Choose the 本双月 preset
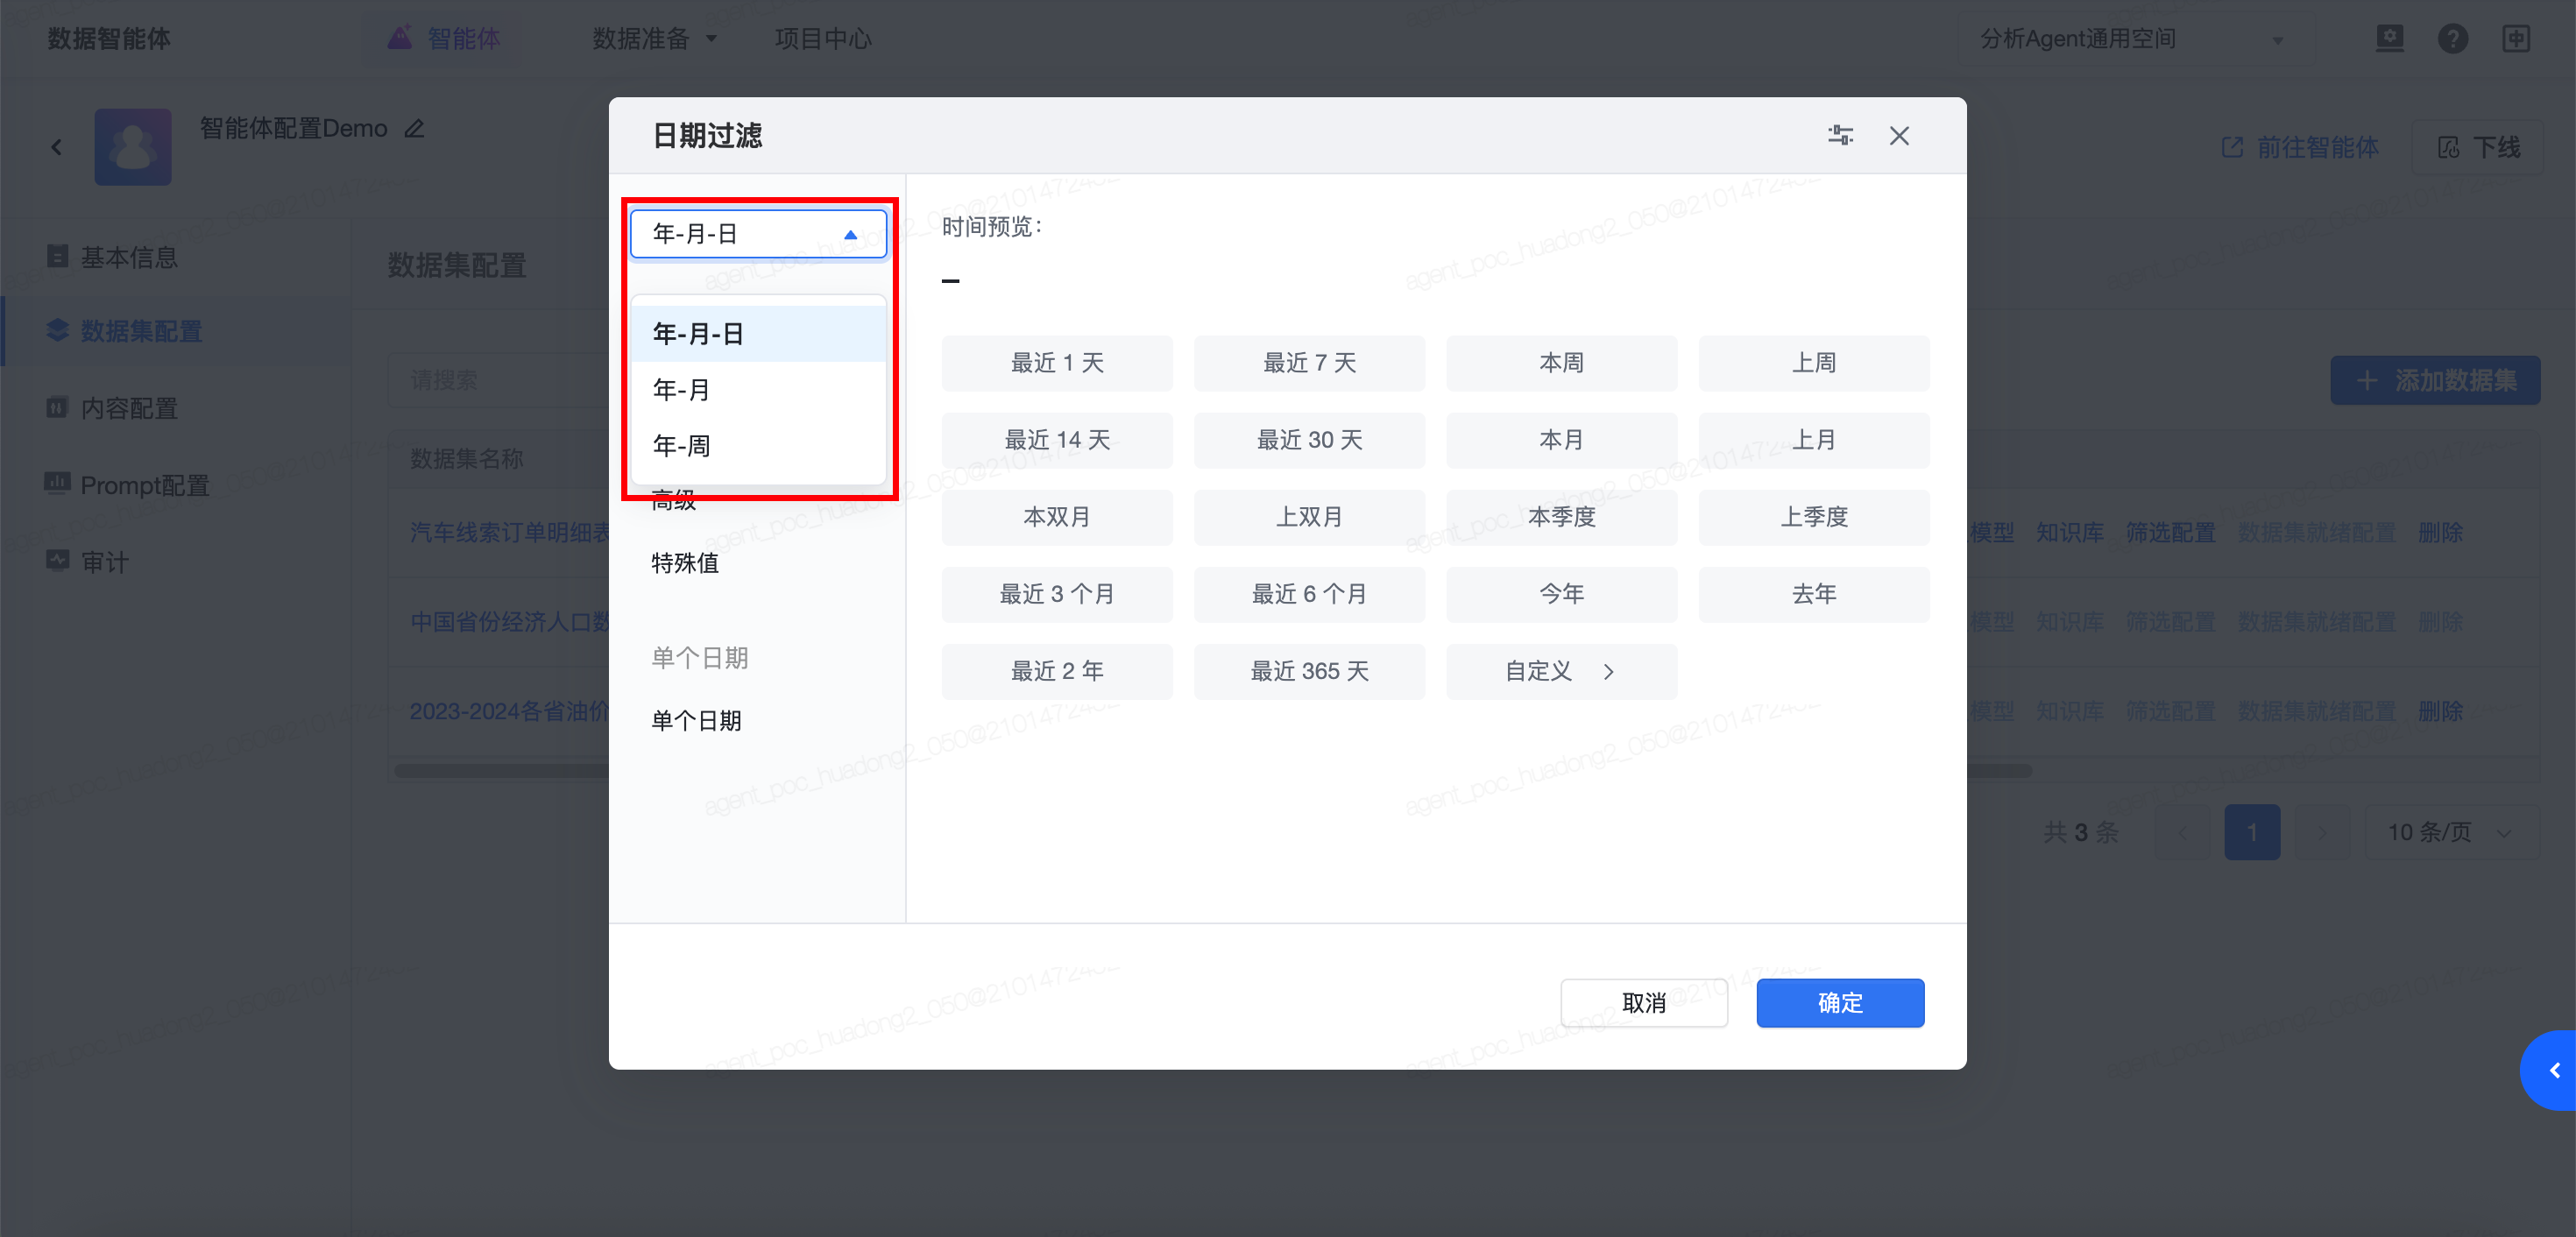2576x1237 pixels. (x=1057, y=517)
